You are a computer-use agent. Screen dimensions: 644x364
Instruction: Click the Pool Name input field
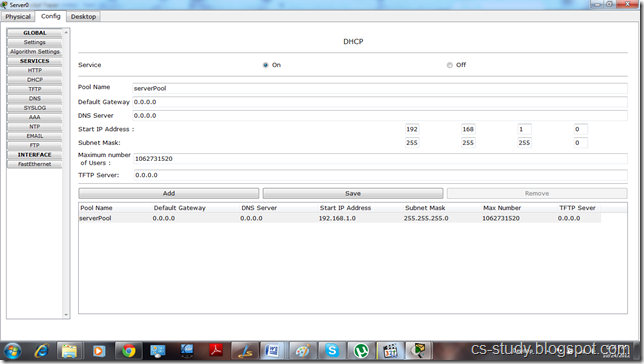tap(380, 88)
